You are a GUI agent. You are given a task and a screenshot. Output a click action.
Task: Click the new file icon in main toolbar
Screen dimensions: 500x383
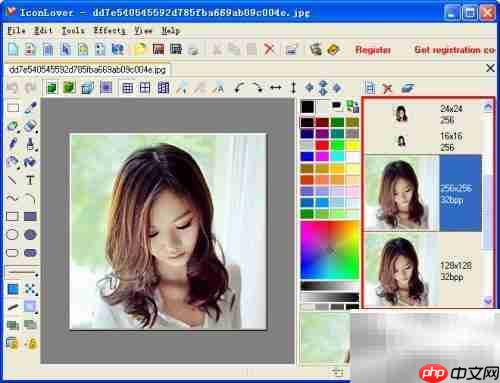[x=13, y=49]
